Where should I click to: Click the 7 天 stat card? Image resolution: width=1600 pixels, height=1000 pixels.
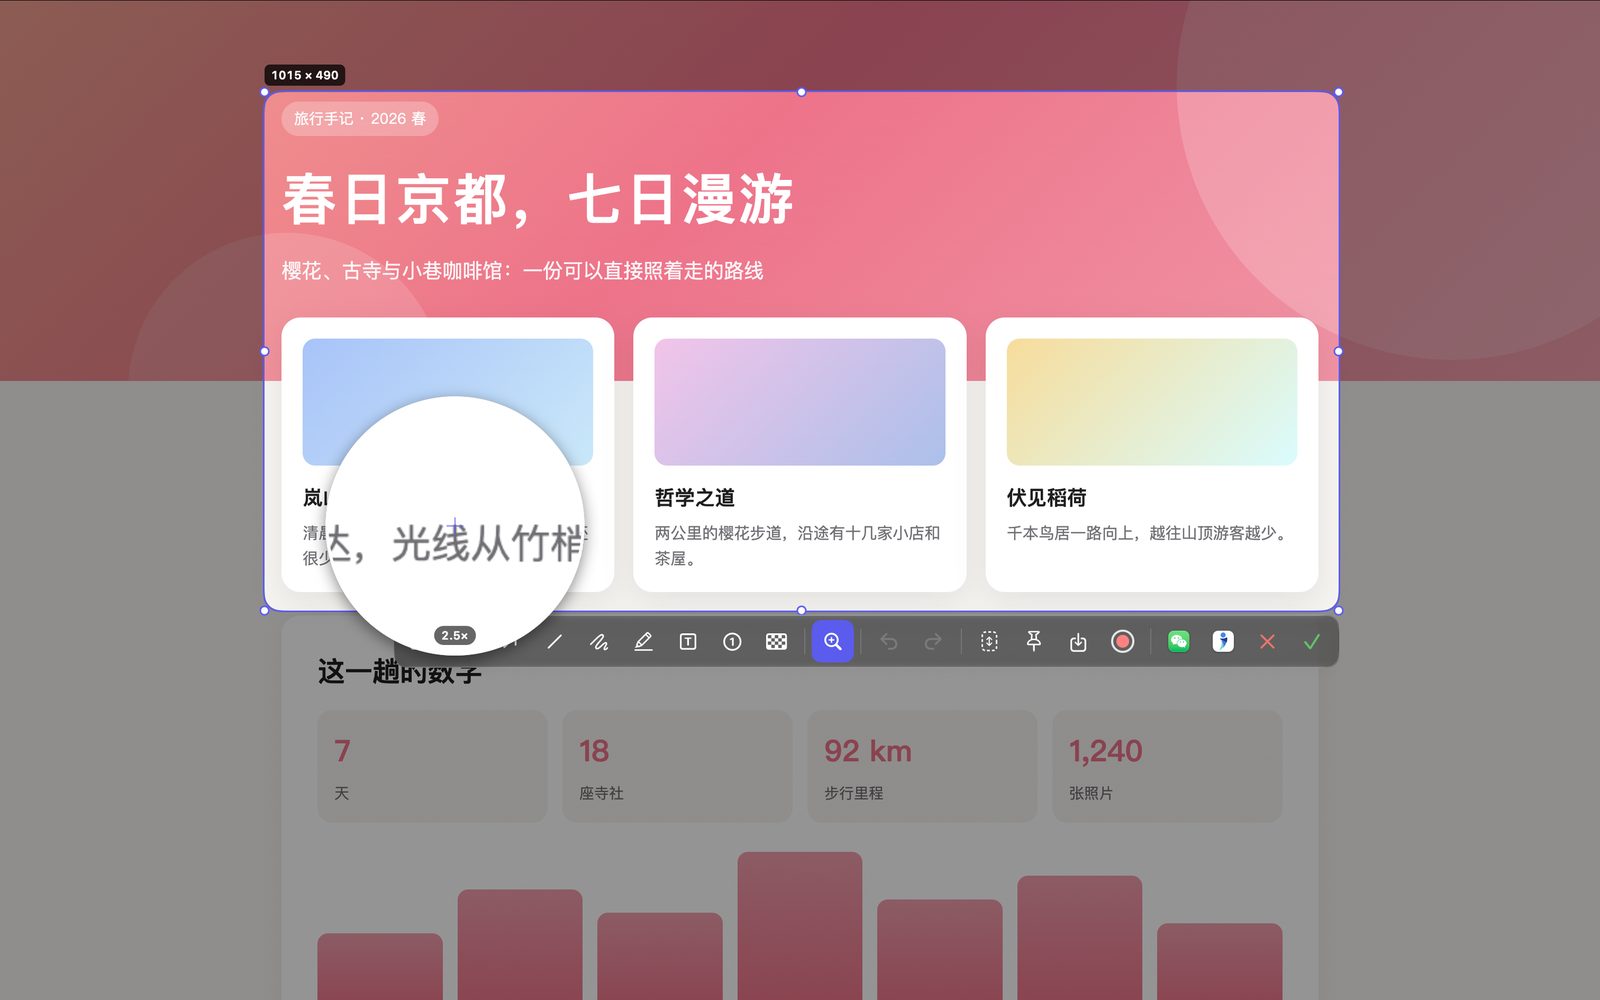pyautogui.click(x=432, y=766)
